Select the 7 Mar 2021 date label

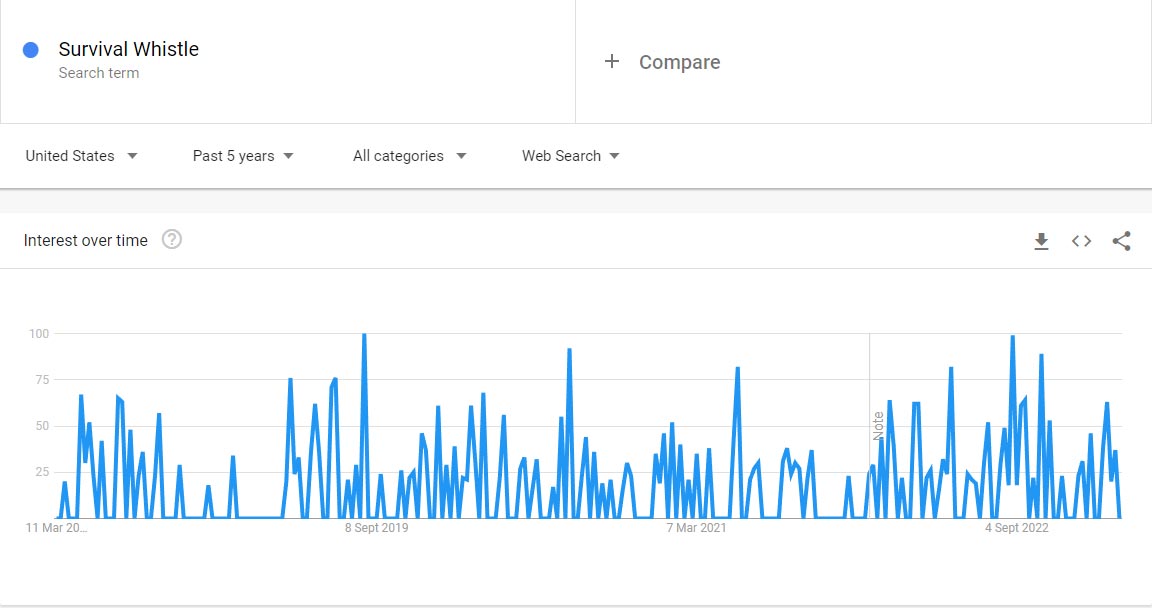point(697,528)
